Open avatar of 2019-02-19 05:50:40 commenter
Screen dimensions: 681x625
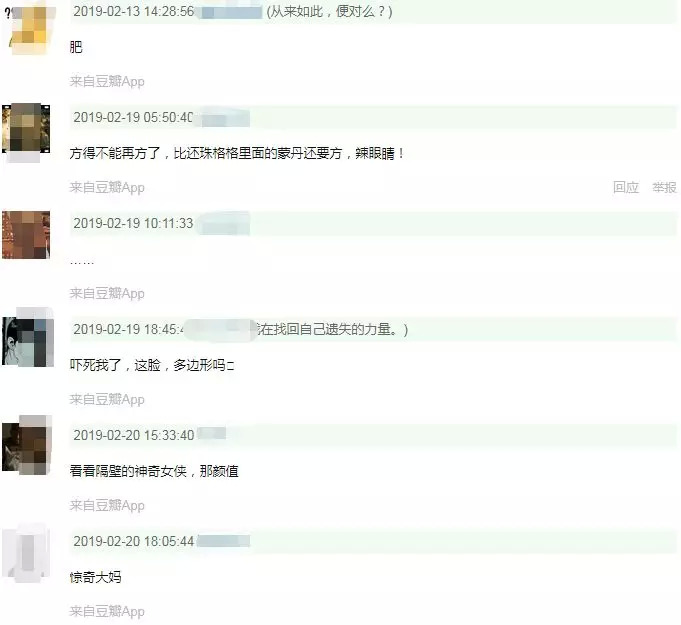26,129
